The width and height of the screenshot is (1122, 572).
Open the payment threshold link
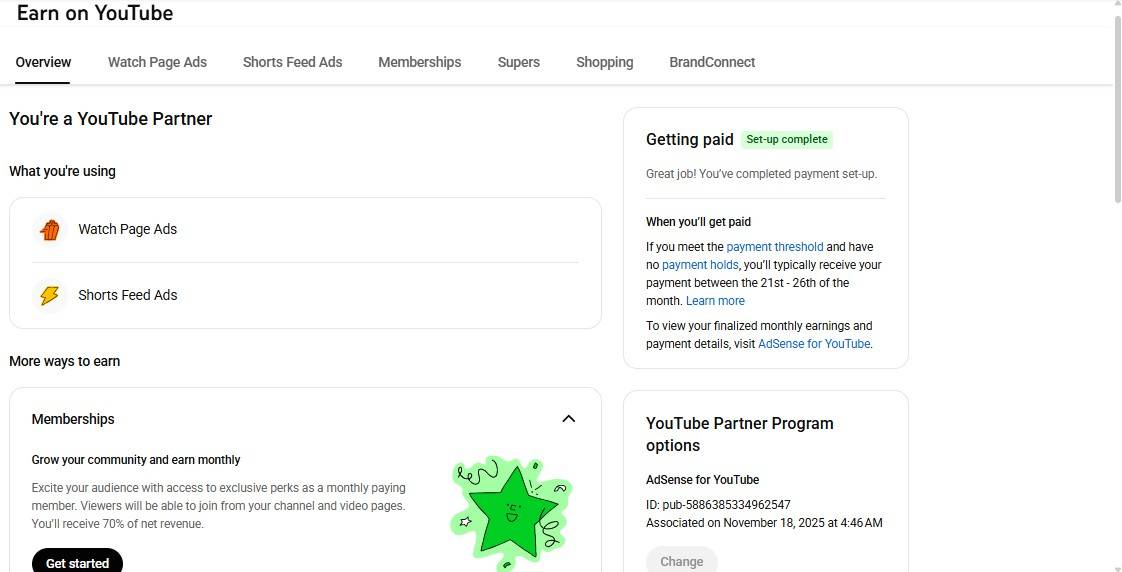click(774, 247)
